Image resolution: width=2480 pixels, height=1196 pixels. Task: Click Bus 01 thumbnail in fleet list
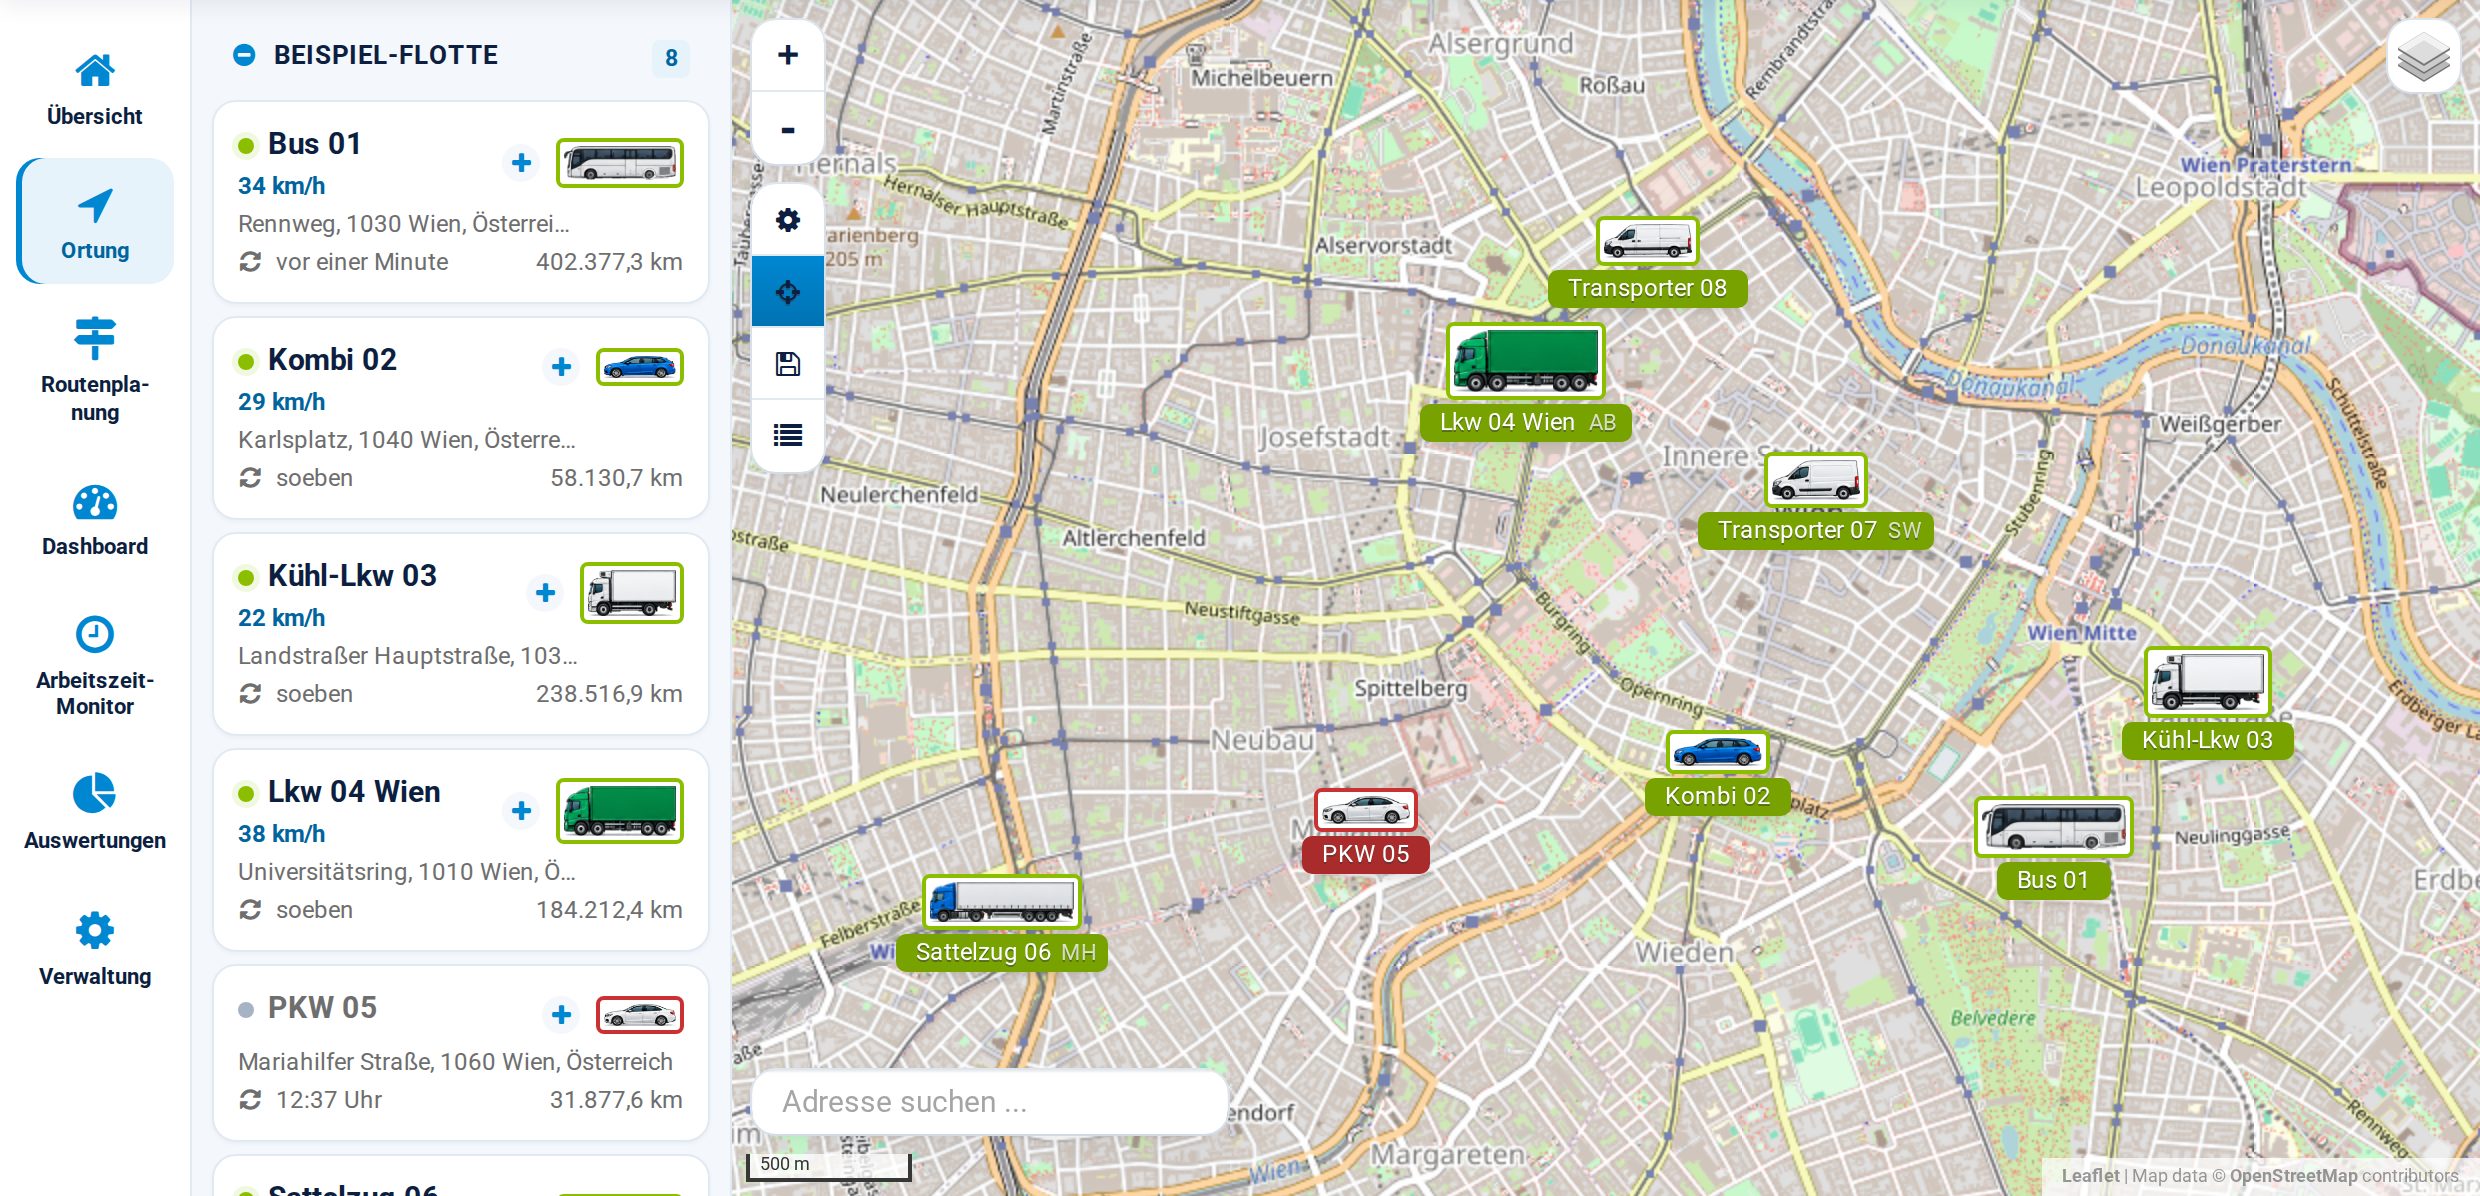(620, 162)
